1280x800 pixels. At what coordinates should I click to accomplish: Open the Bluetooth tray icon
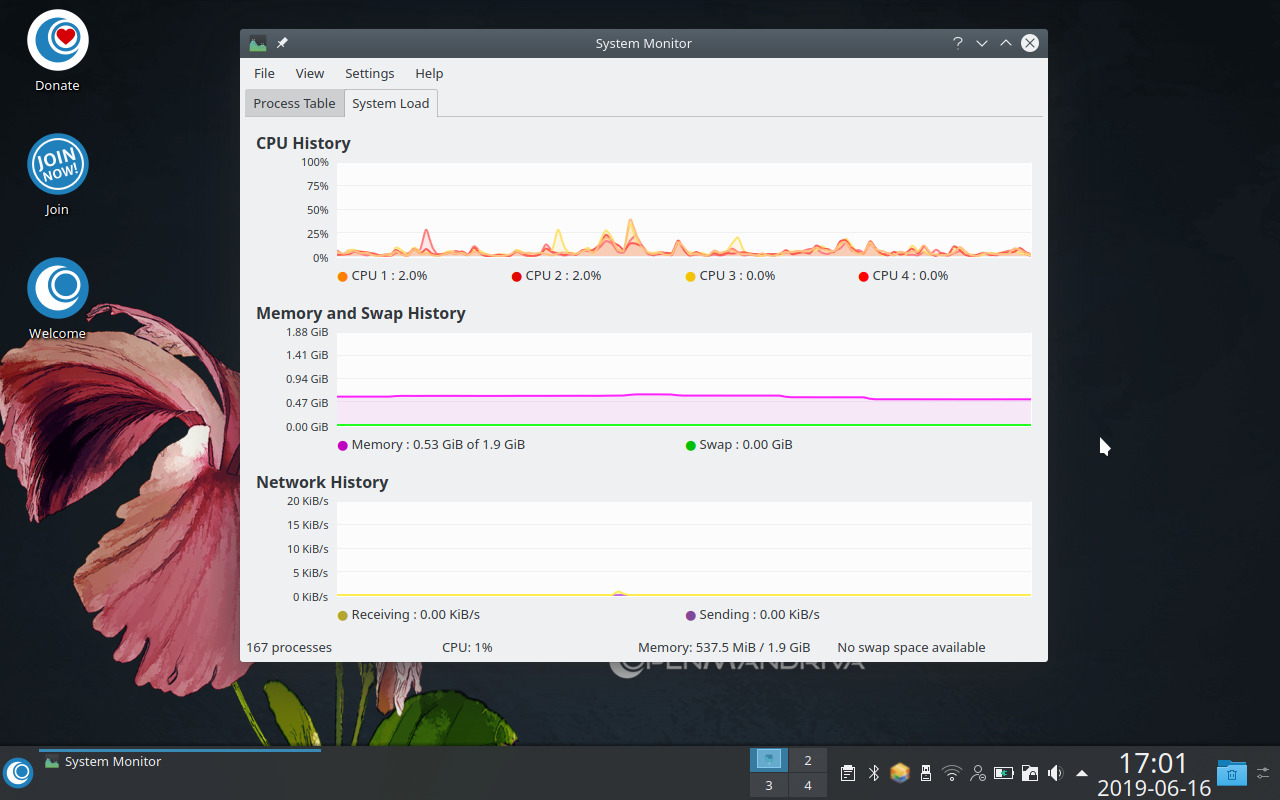[x=873, y=773]
